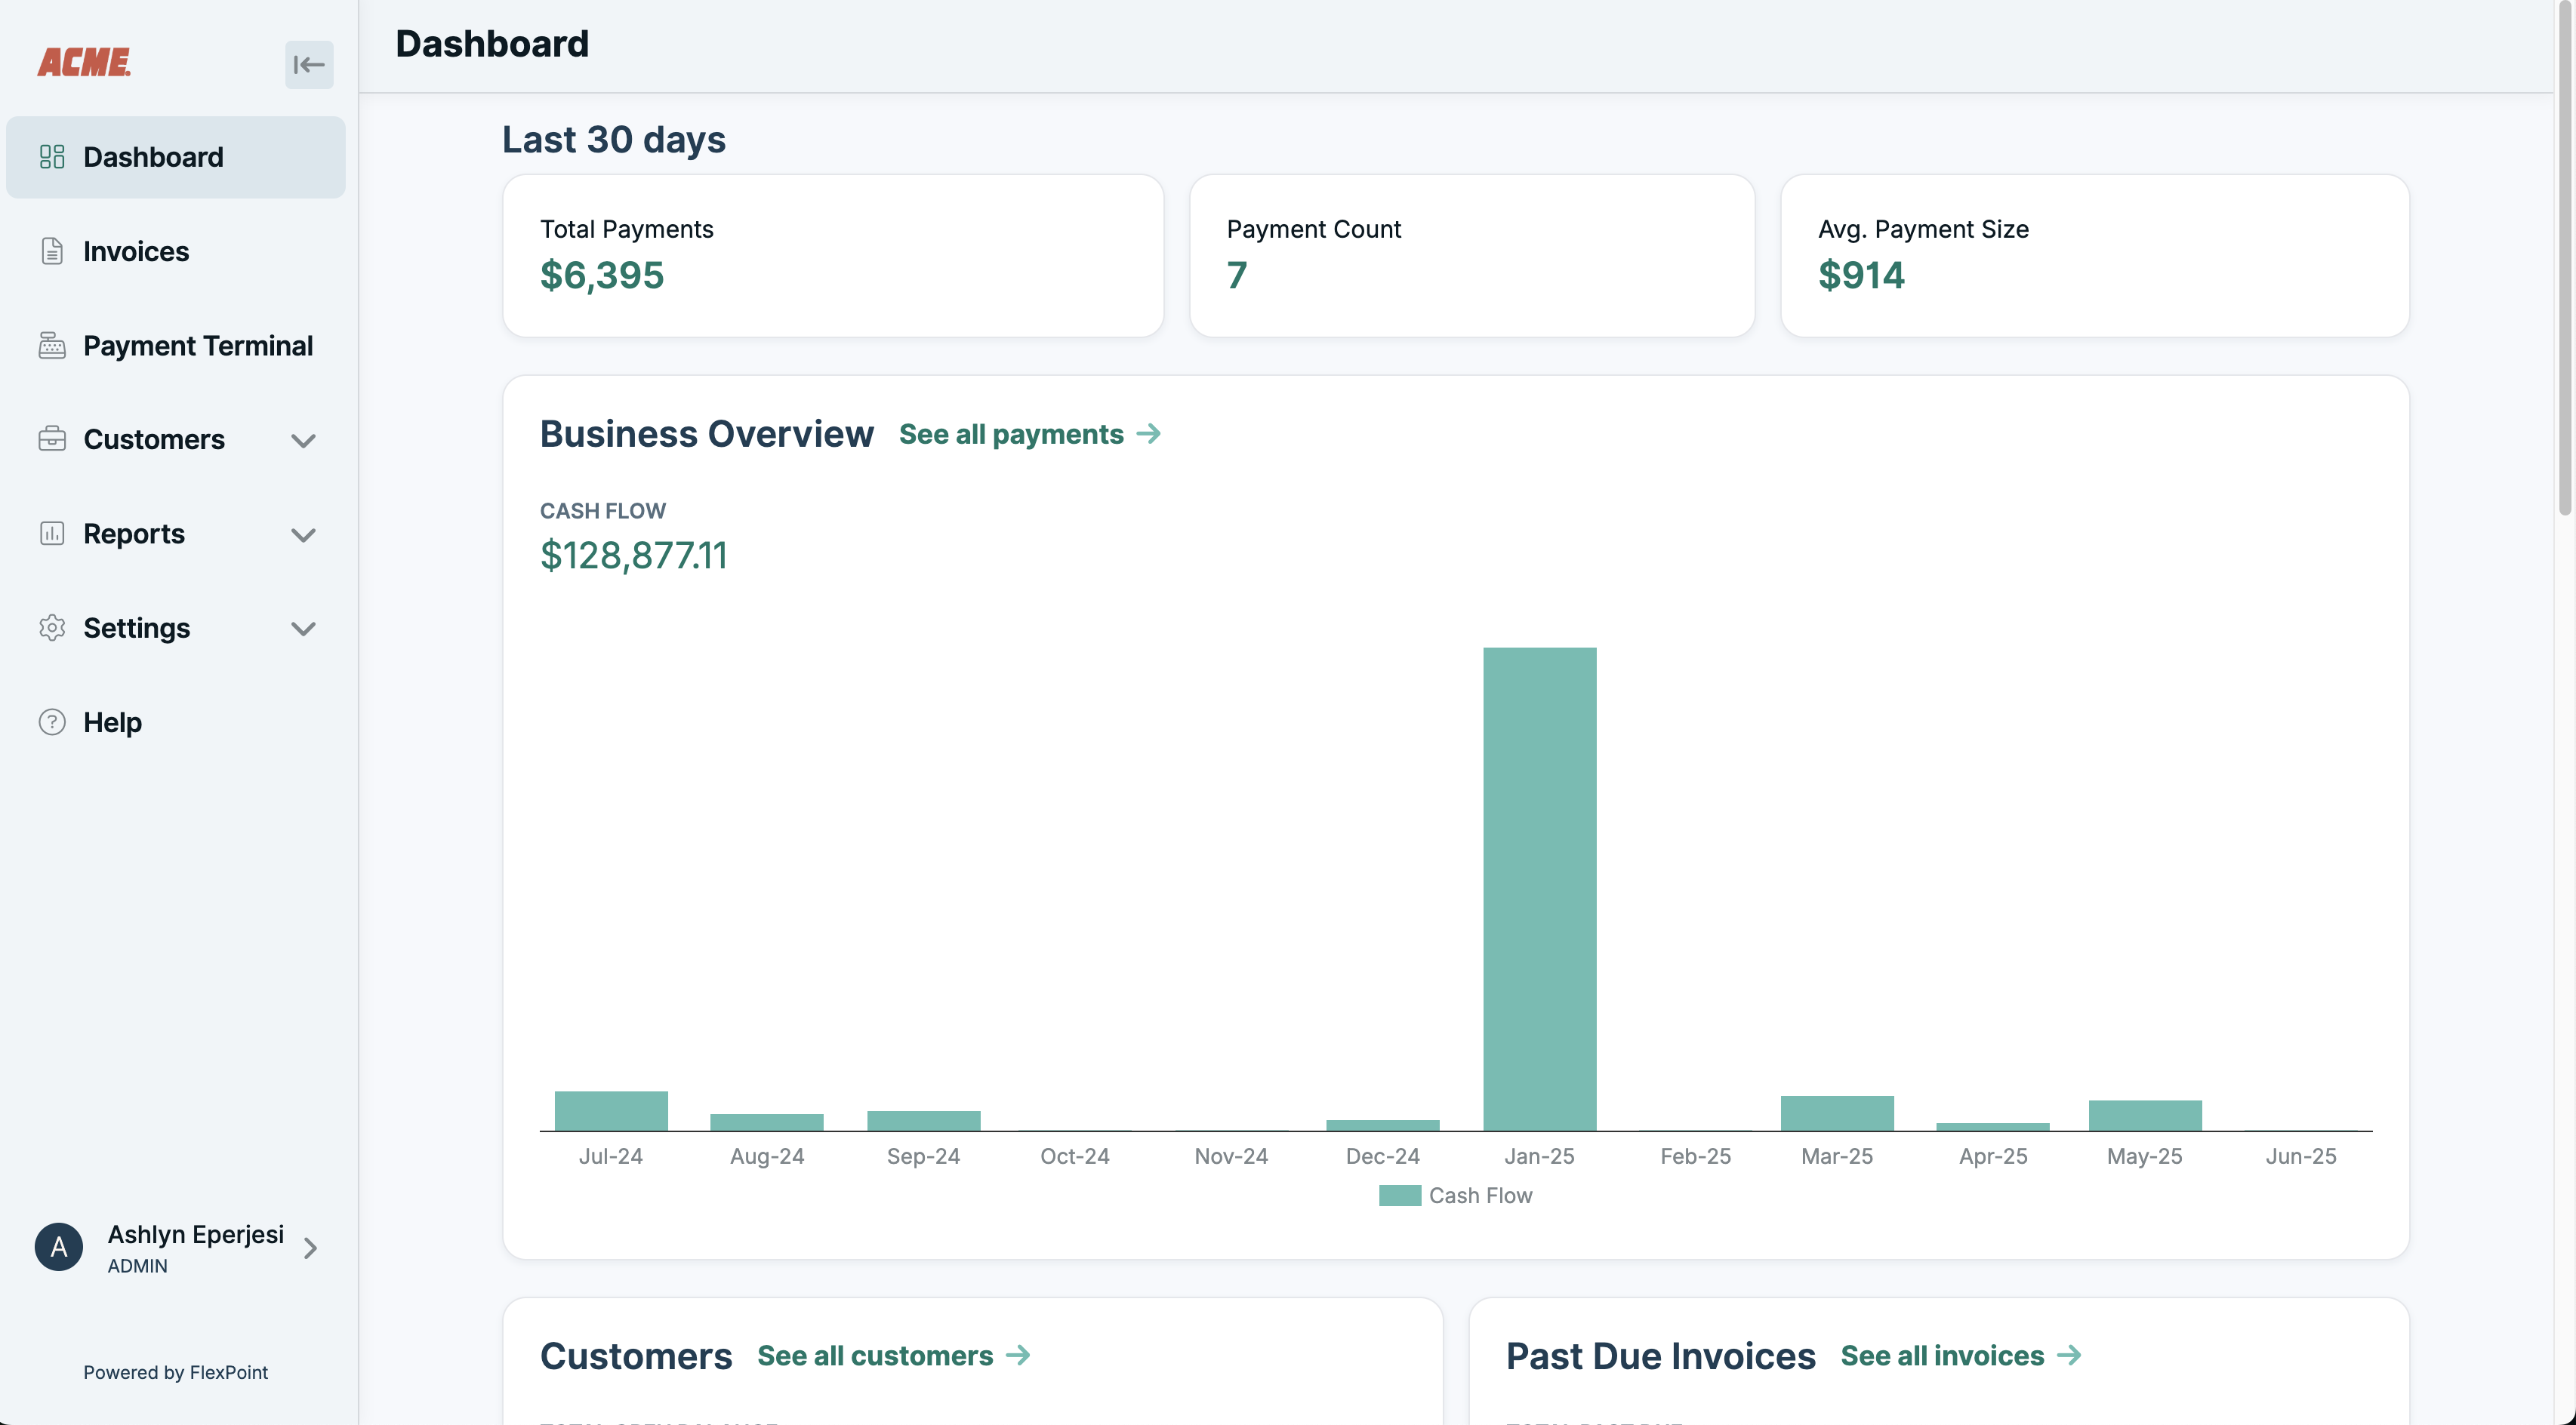Open the Invoices menu item

[136, 251]
